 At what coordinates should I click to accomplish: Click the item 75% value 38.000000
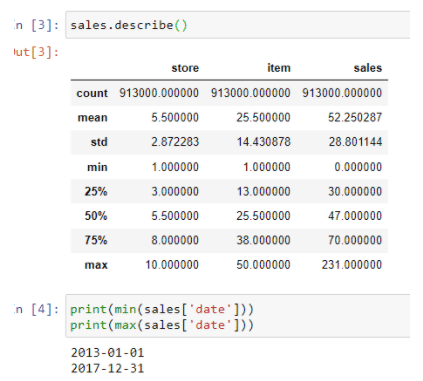263,240
